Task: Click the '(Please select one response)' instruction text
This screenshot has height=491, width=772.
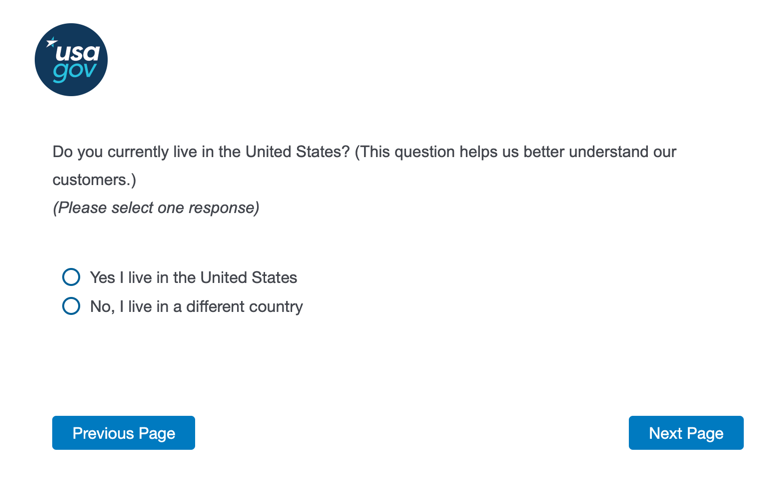Action: point(156,208)
